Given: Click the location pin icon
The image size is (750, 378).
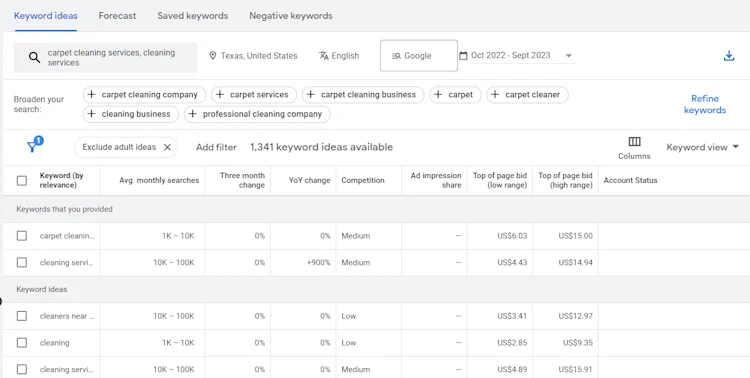Looking at the screenshot, I should tap(213, 56).
